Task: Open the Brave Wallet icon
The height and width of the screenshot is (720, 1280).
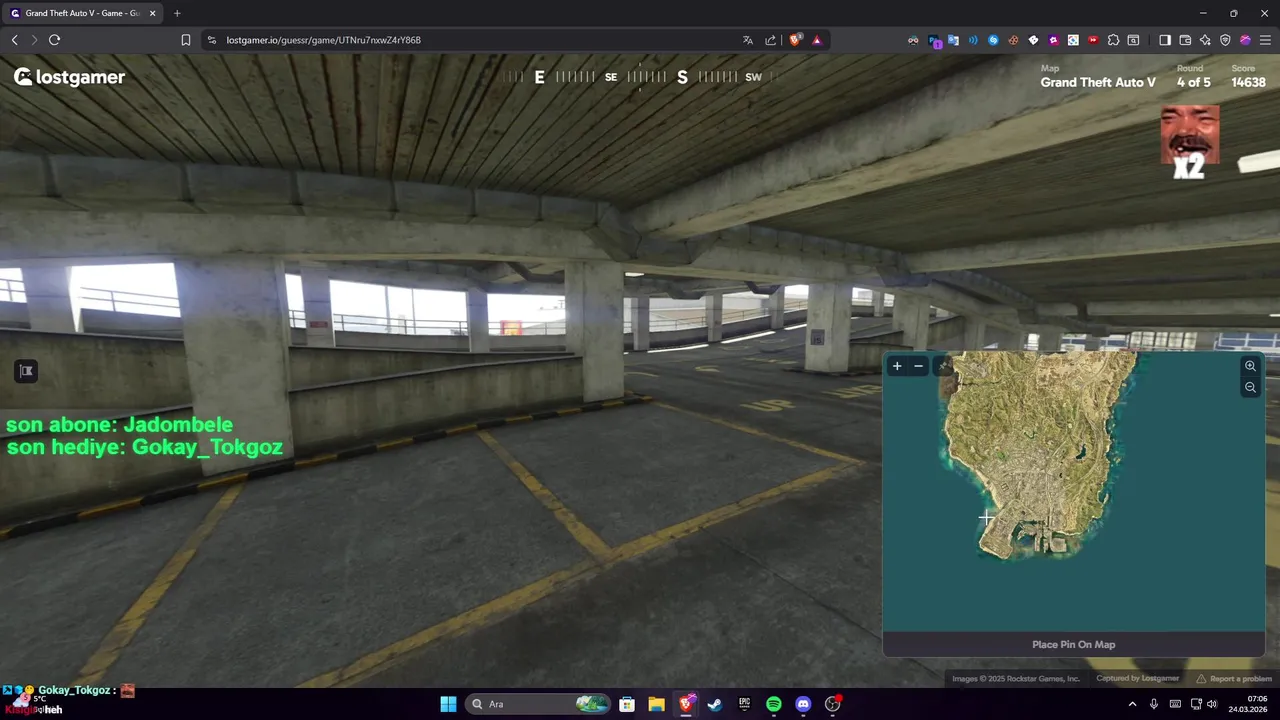Action: [1185, 40]
